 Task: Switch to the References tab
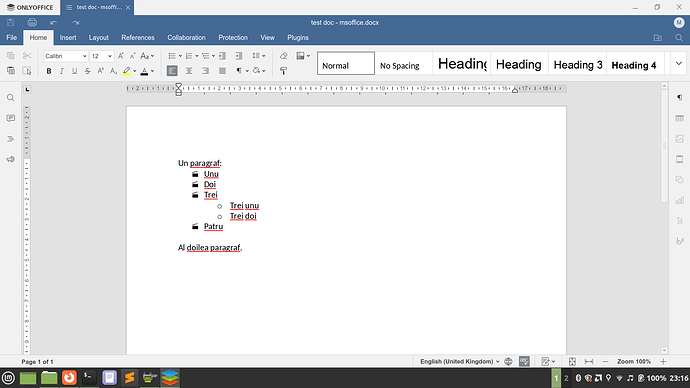click(x=138, y=38)
